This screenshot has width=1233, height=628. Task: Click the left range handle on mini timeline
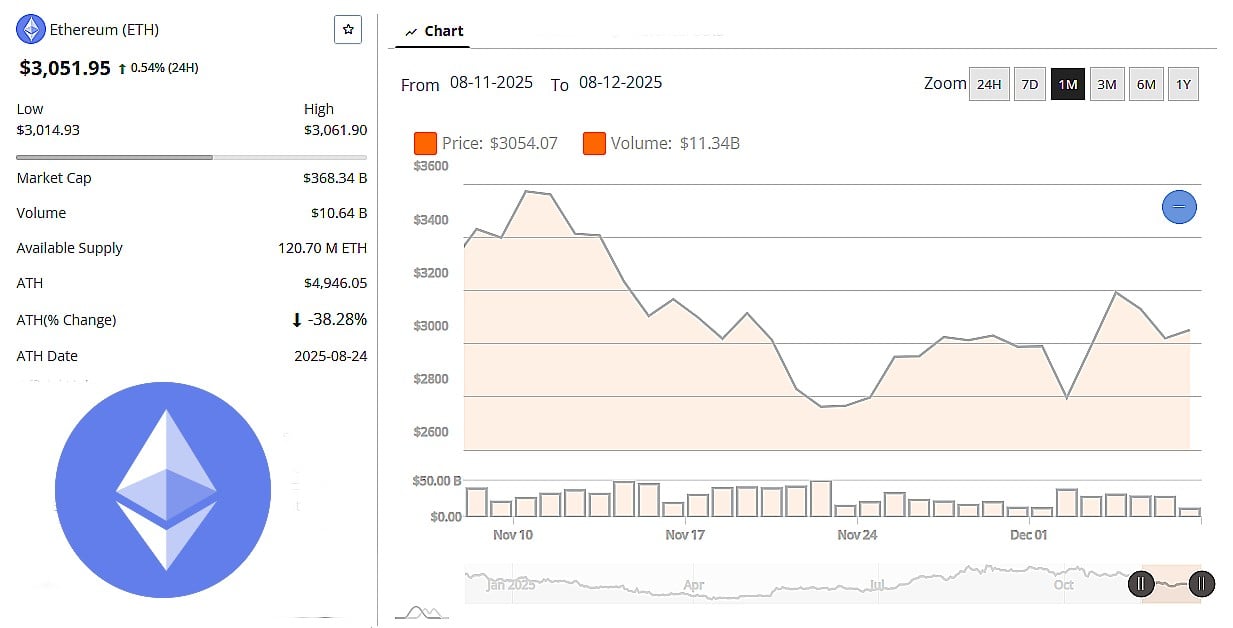1141,583
